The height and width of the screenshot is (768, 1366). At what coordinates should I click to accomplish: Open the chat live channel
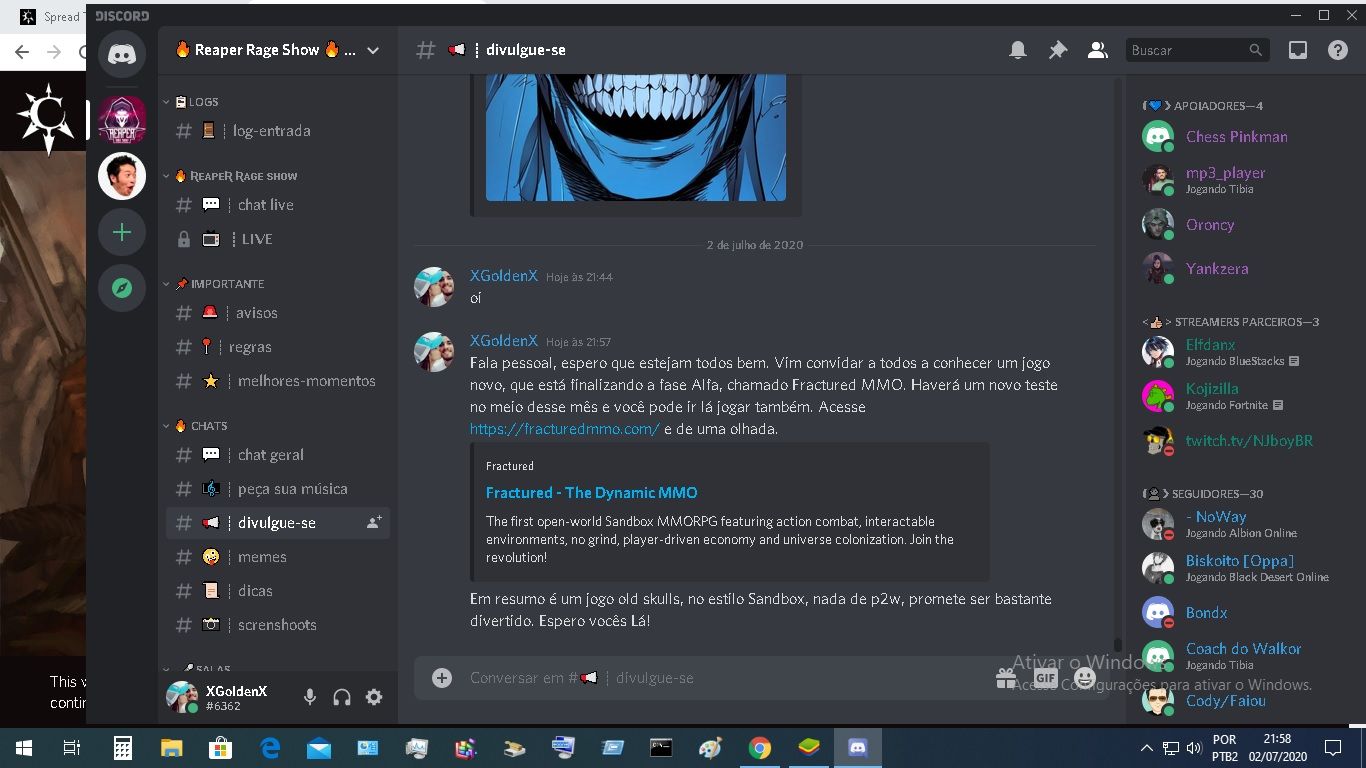pyautogui.click(x=278, y=205)
